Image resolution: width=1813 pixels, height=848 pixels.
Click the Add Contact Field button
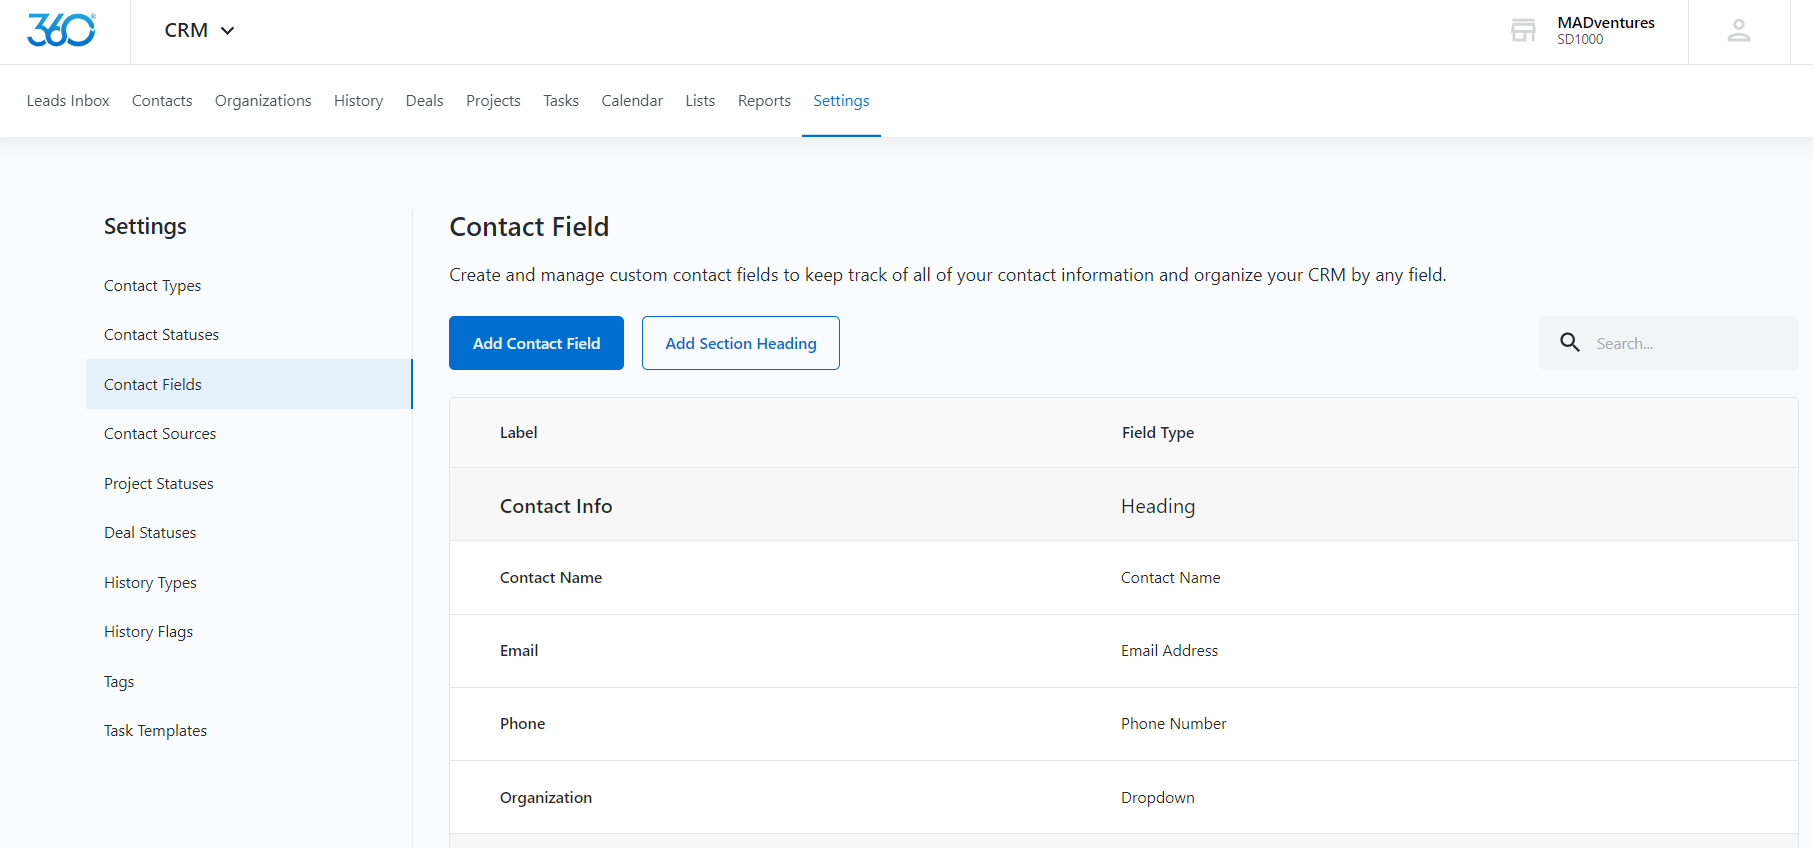536,343
